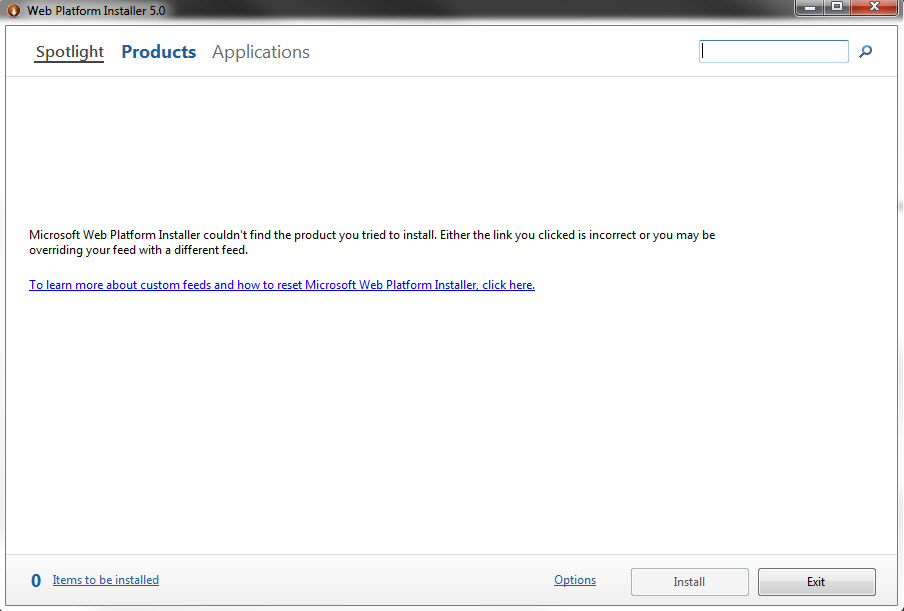Click the overriding your feed text line
The image size is (904, 611).
[138, 250]
